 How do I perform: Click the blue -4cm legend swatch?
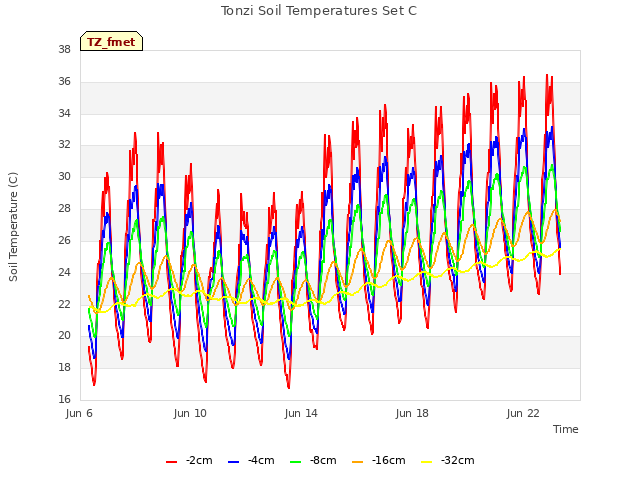click(233, 461)
